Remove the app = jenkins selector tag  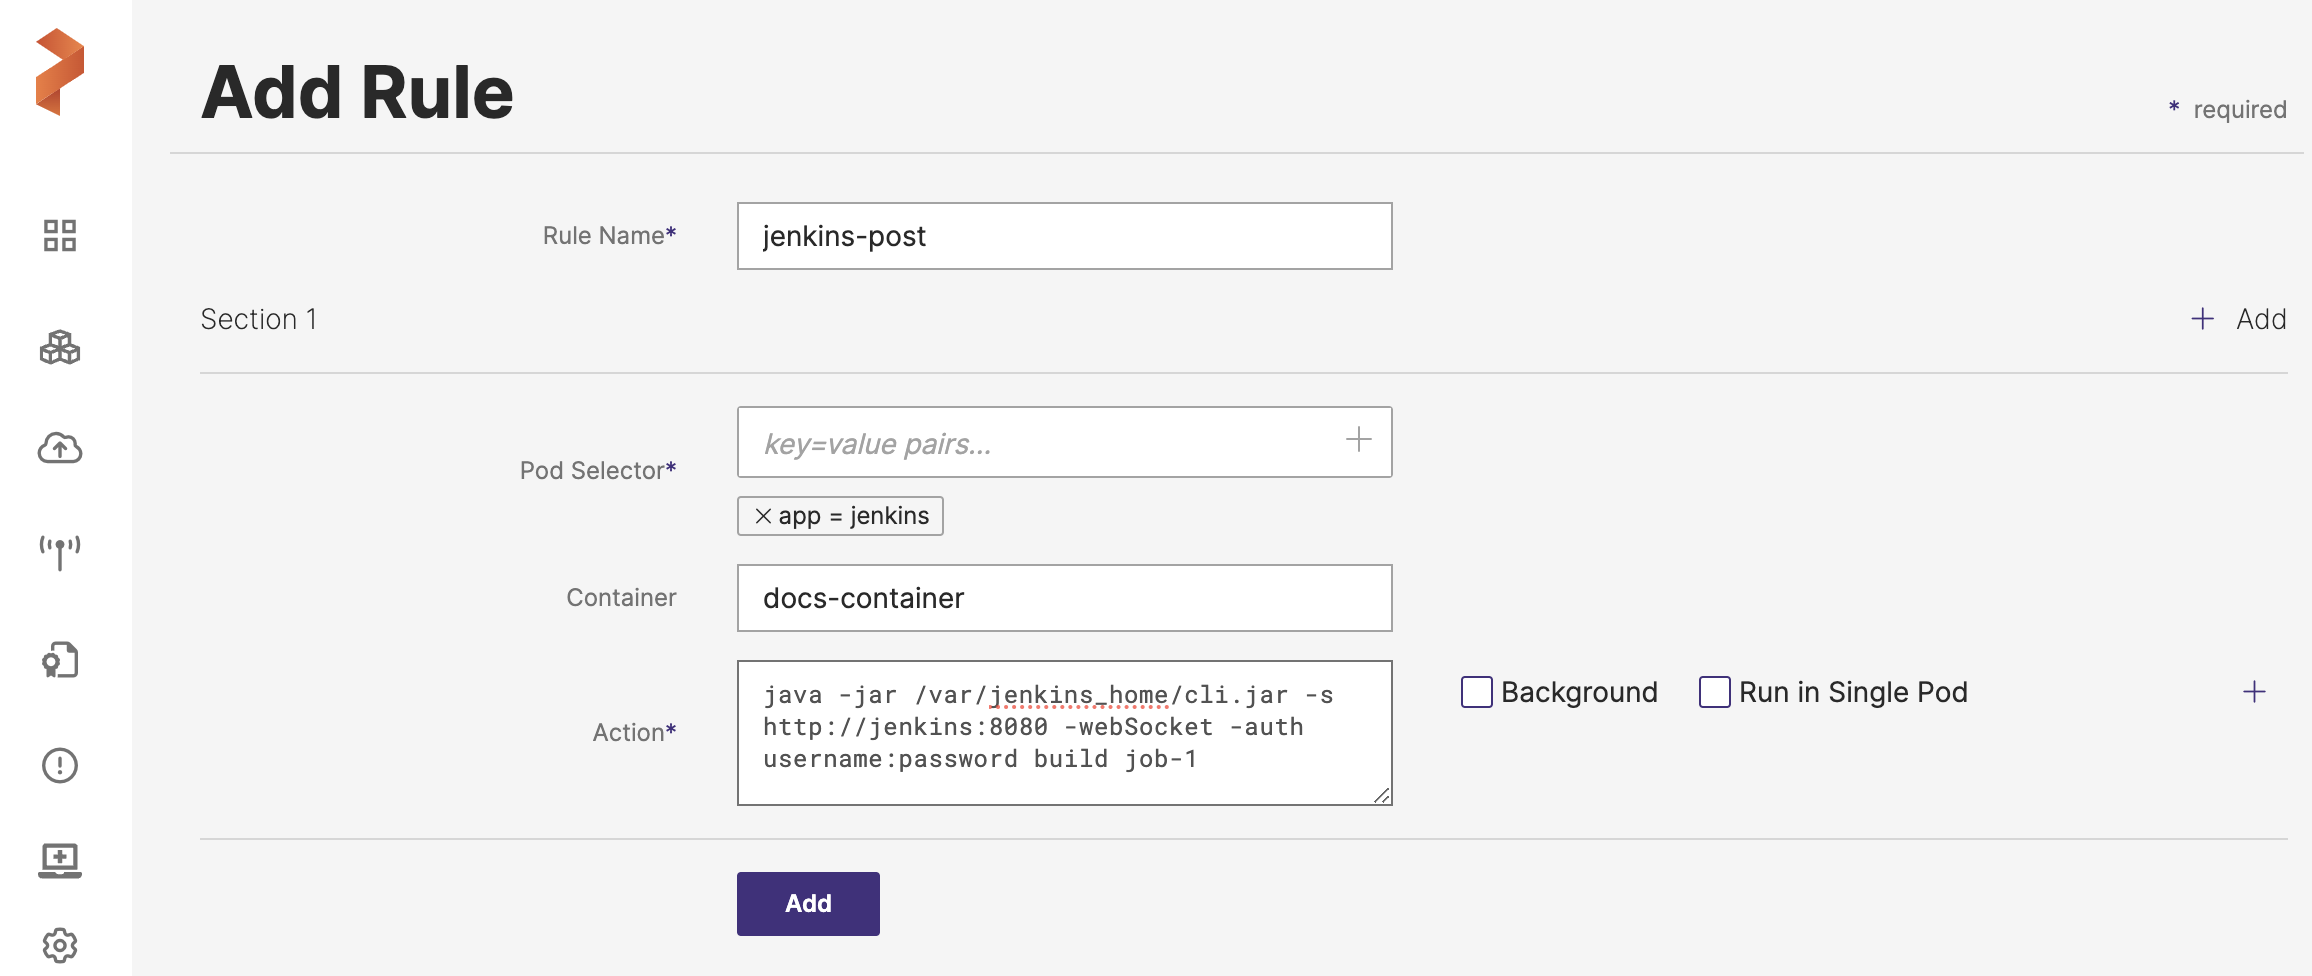763,516
